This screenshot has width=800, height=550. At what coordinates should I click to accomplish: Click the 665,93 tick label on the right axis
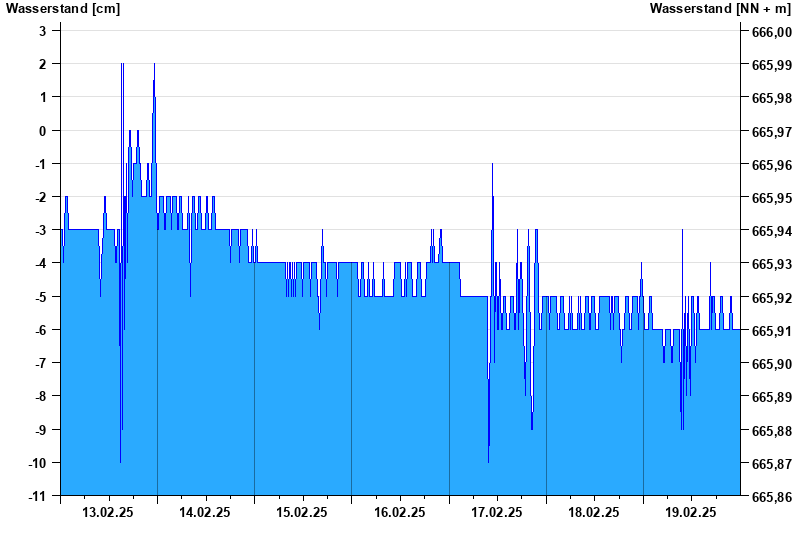click(770, 264)
